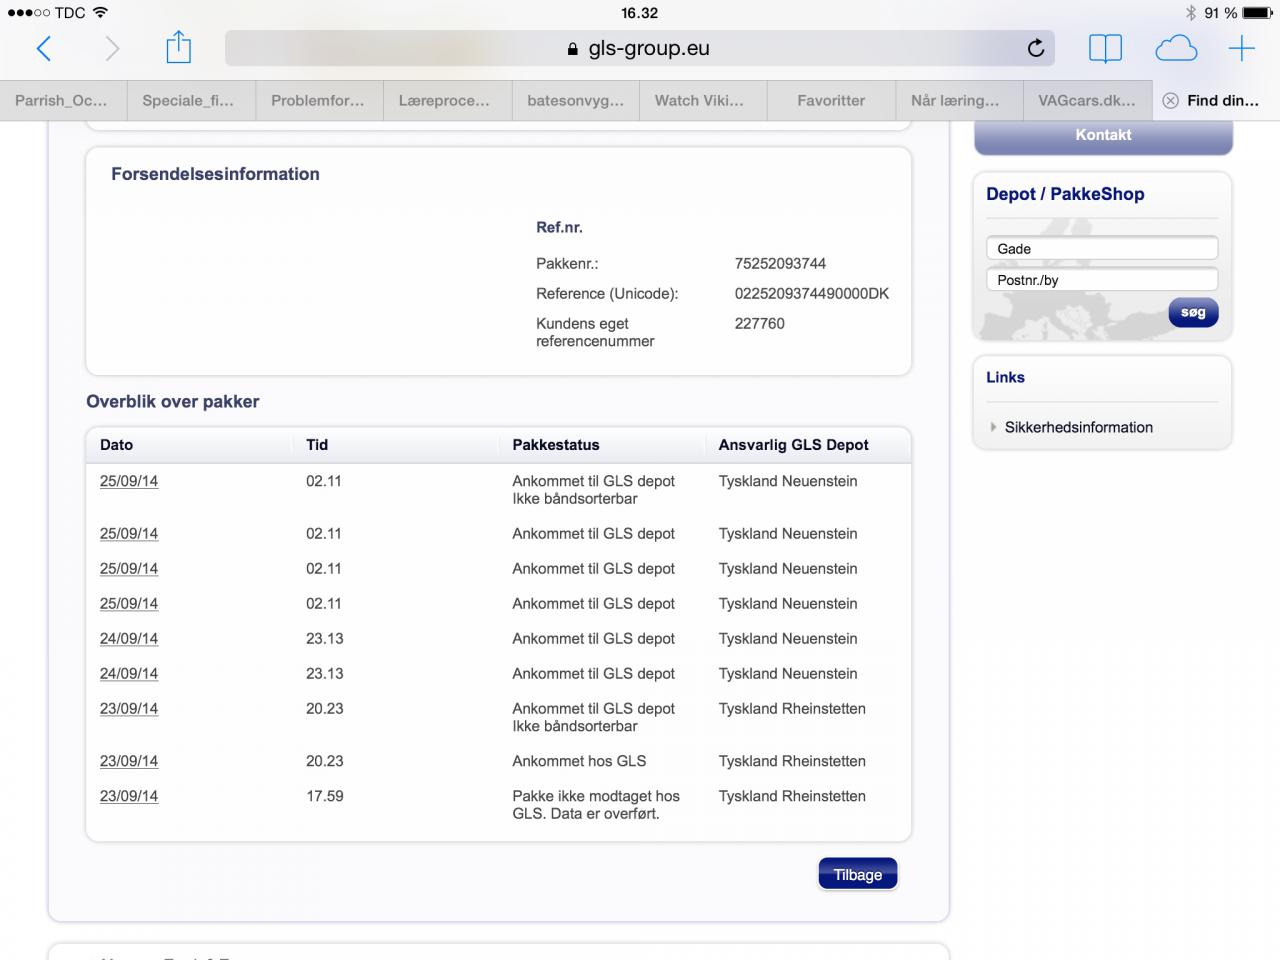Open the Favoritter tab
The width and height of the screenshot is (1280, 960).
click(831, 101)
